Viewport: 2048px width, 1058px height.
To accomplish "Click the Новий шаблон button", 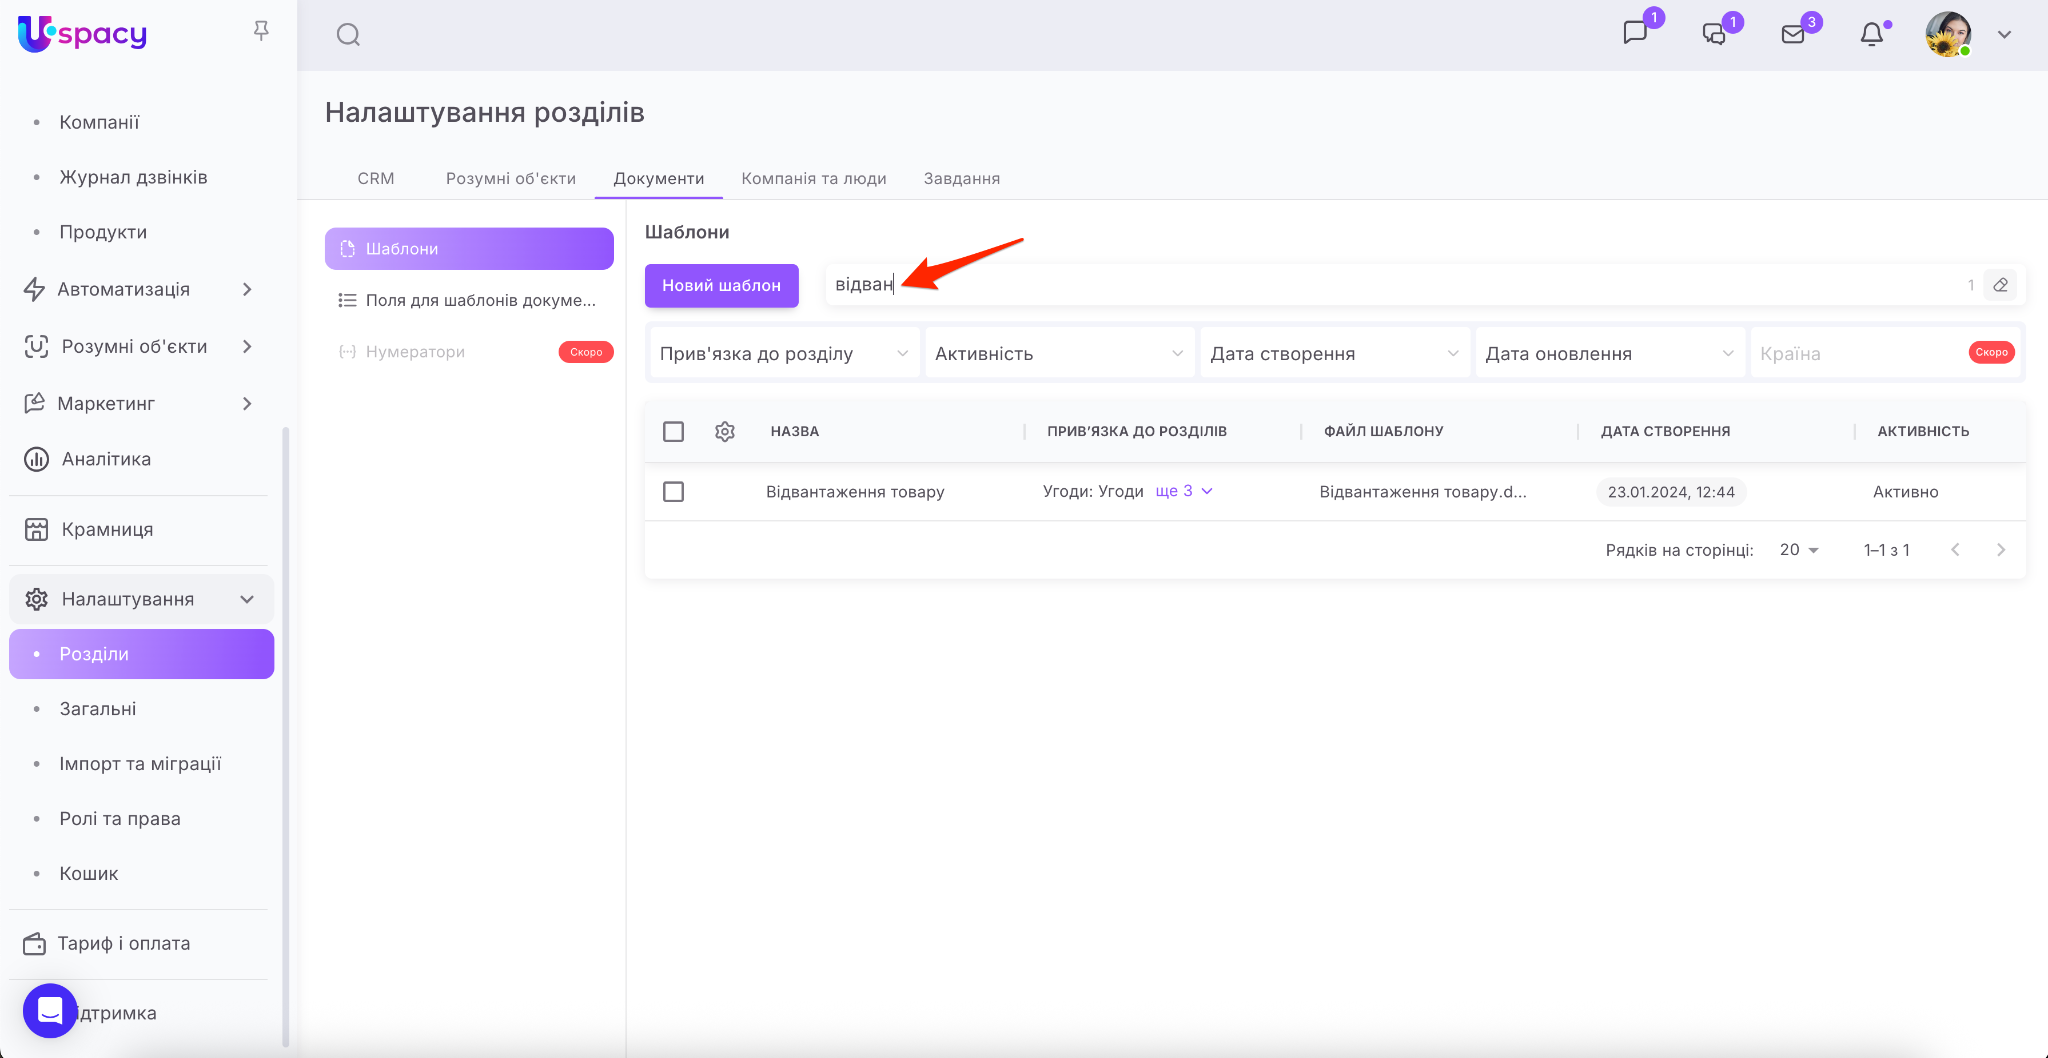I will tap(721, 285).
